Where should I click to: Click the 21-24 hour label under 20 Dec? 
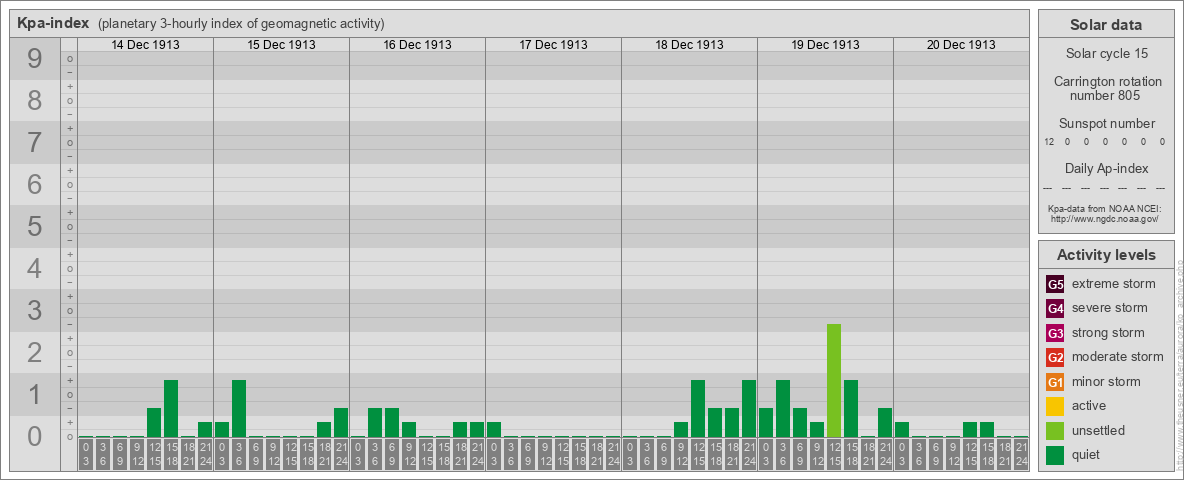tap(1021, 454)
